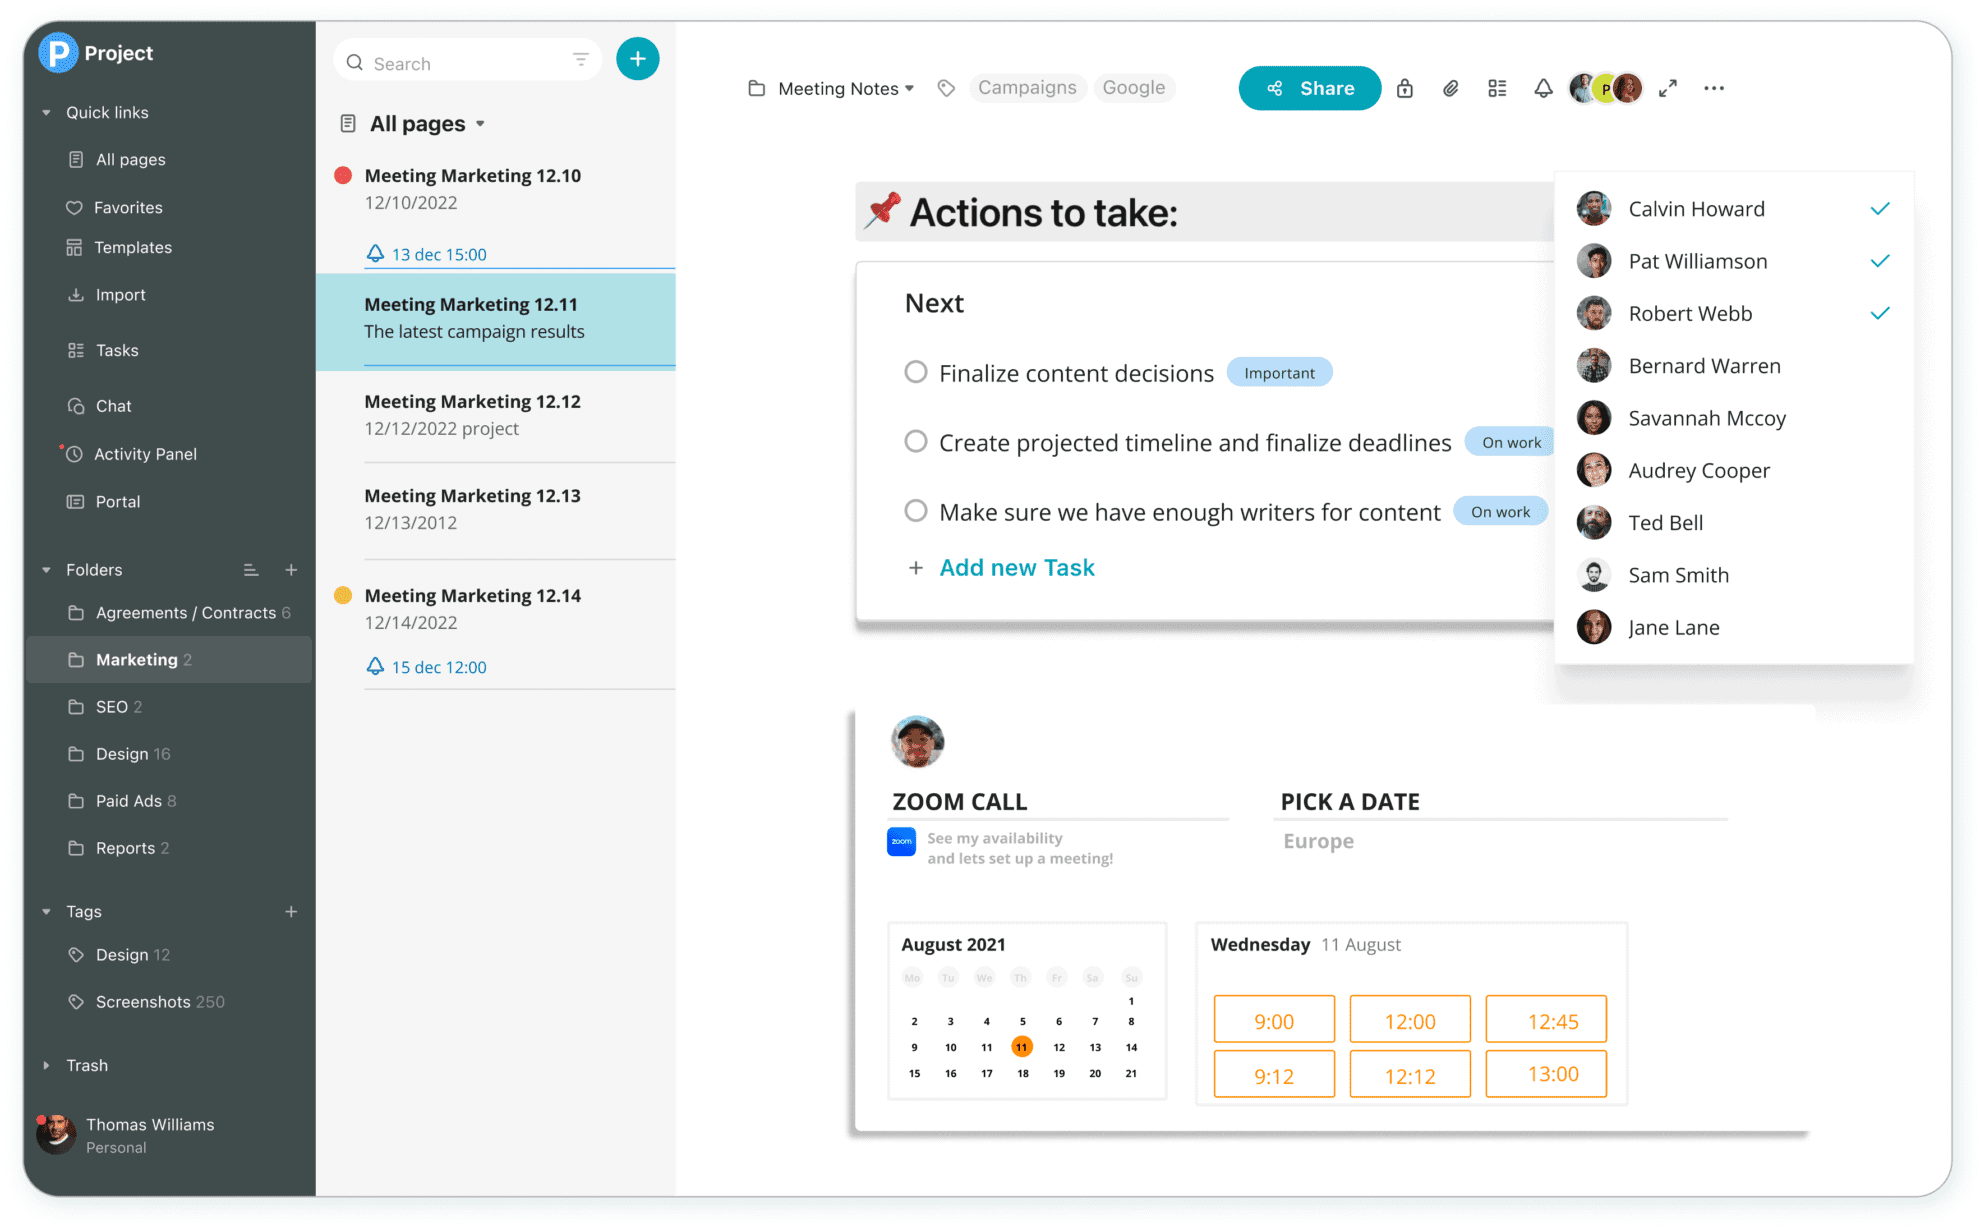Select the 13:00 time slot for Wednesday

coord(1546,1074)
